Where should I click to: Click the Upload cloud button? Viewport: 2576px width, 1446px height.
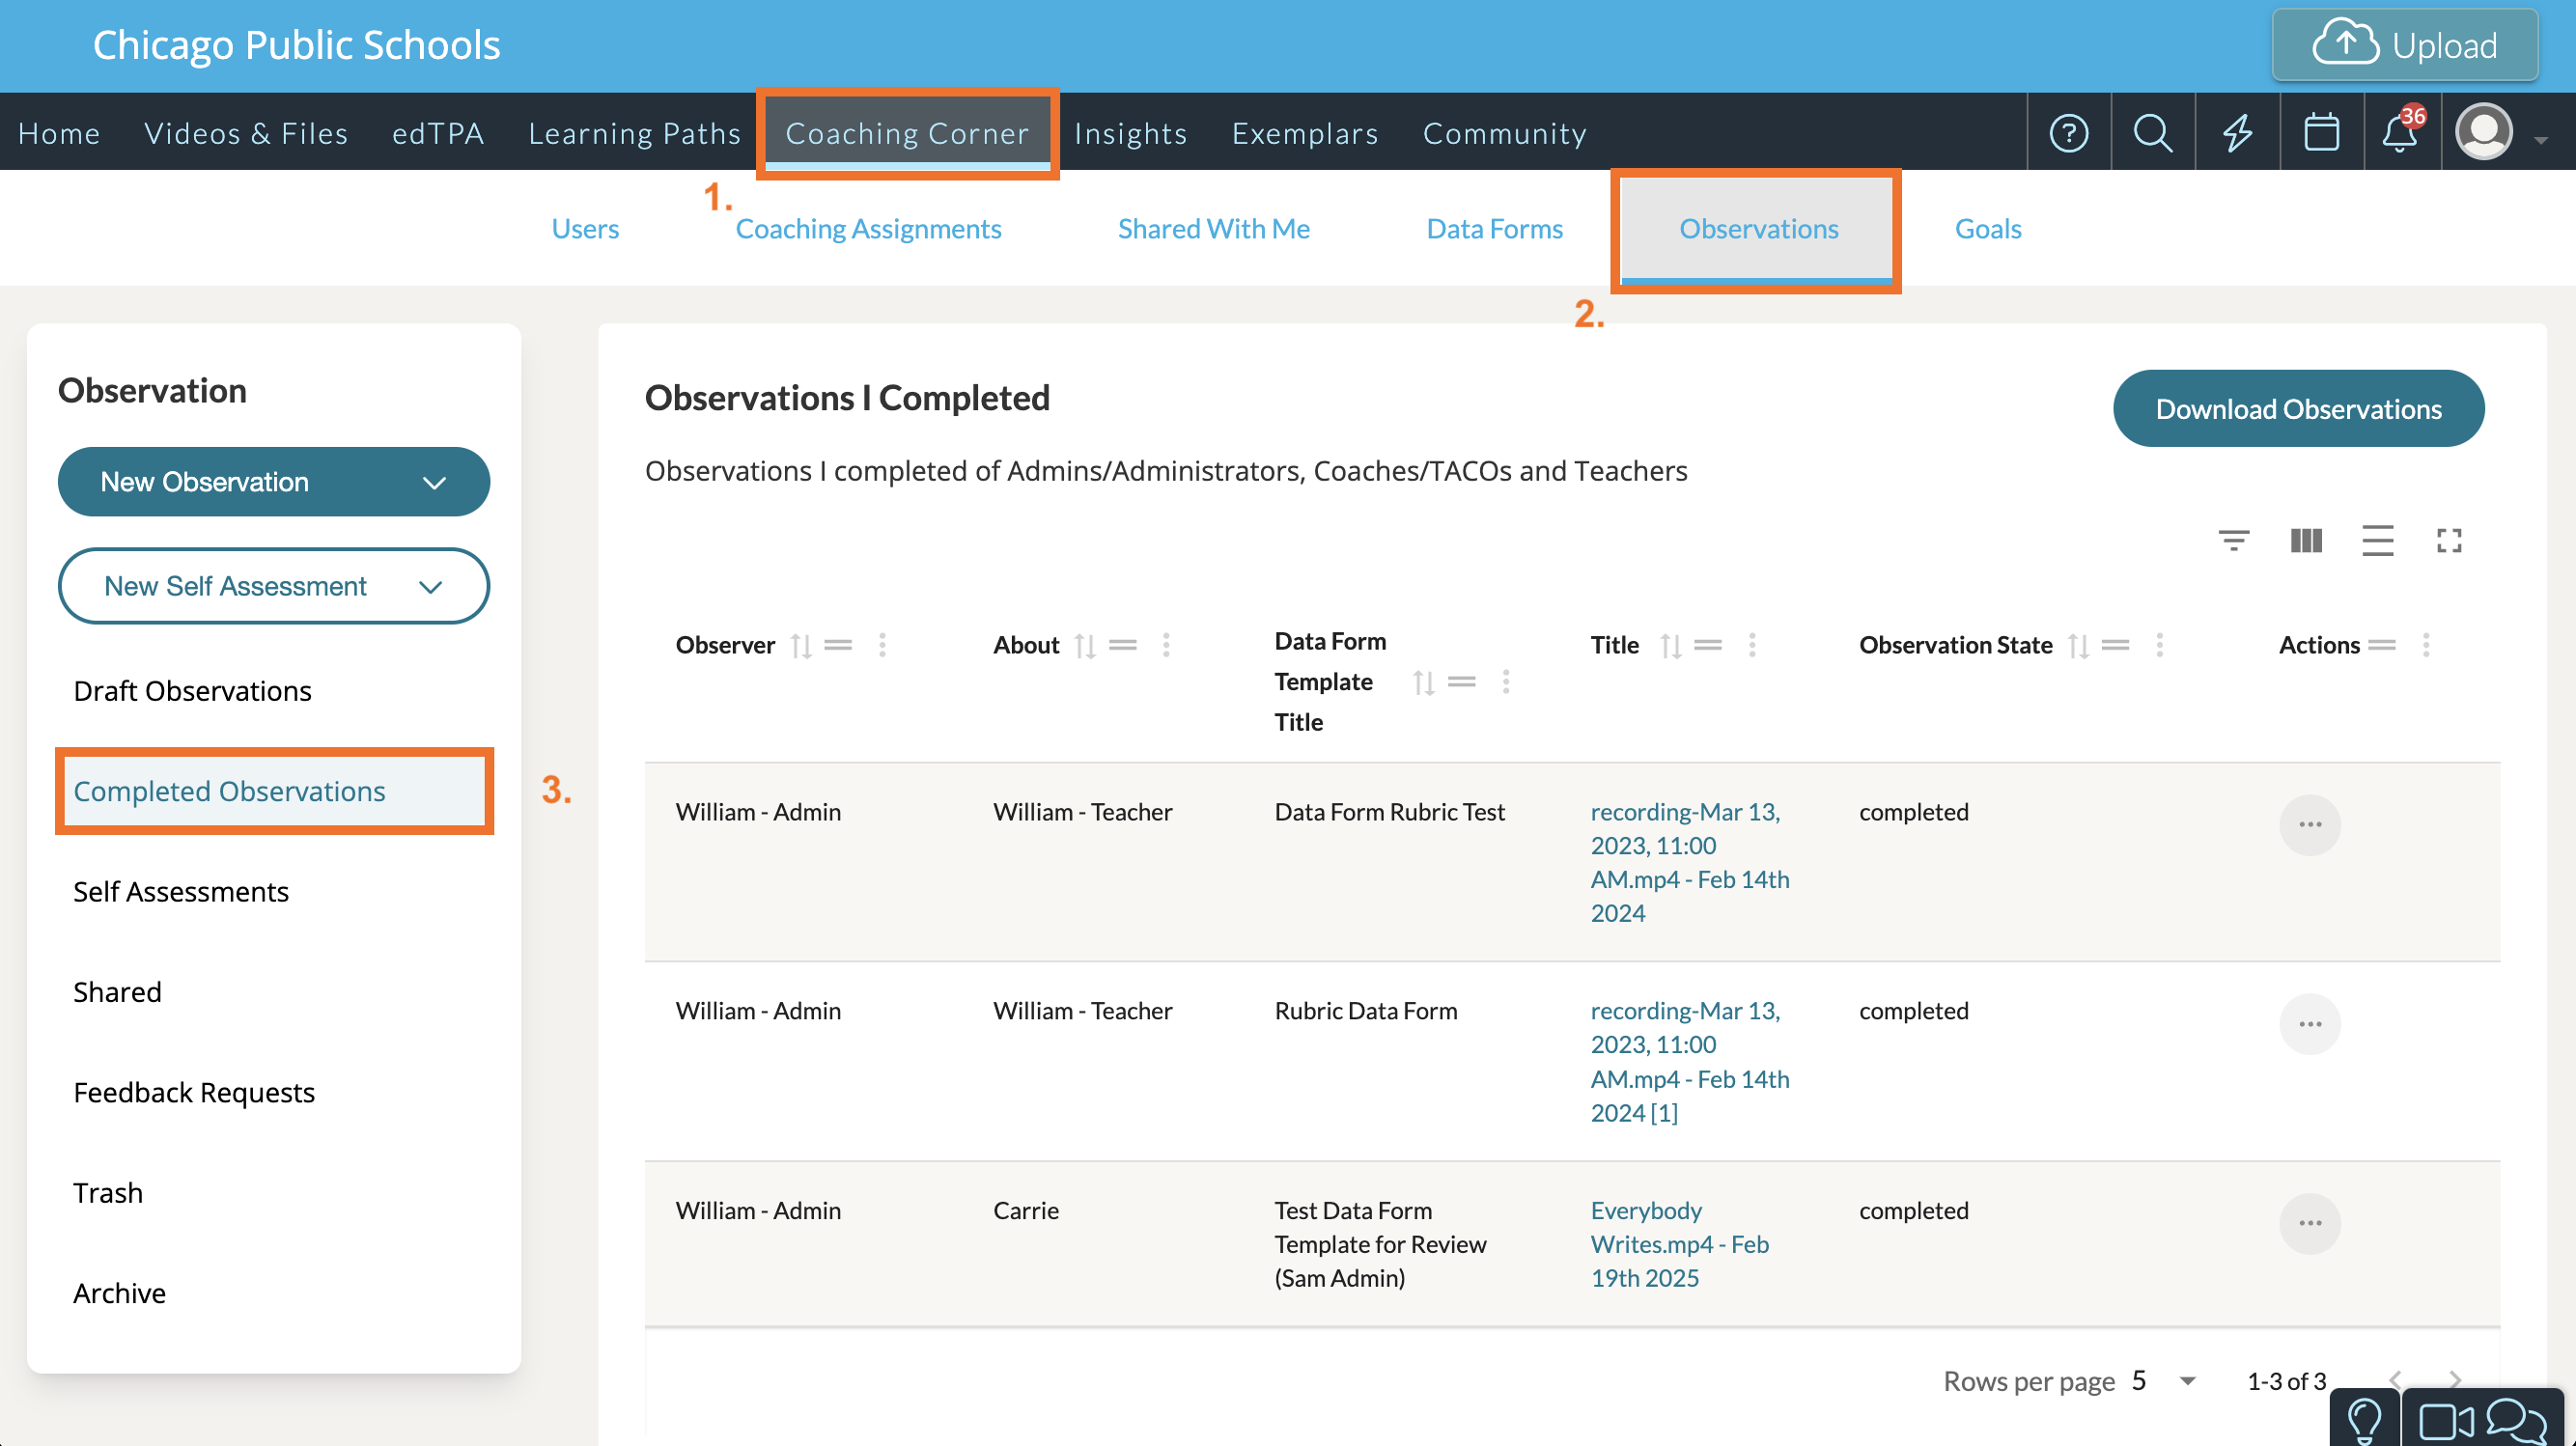(2404, 45)
